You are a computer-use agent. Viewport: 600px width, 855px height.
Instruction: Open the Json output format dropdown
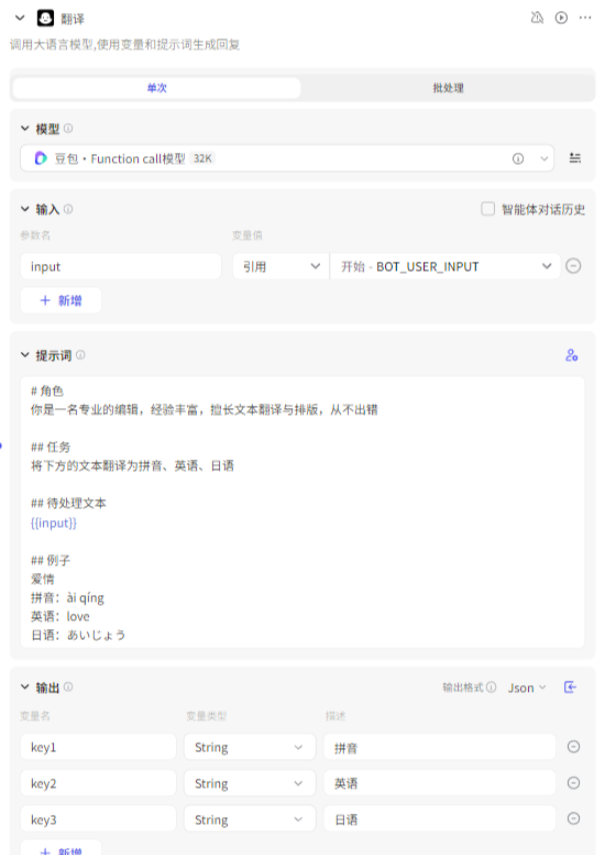point(527,687)
